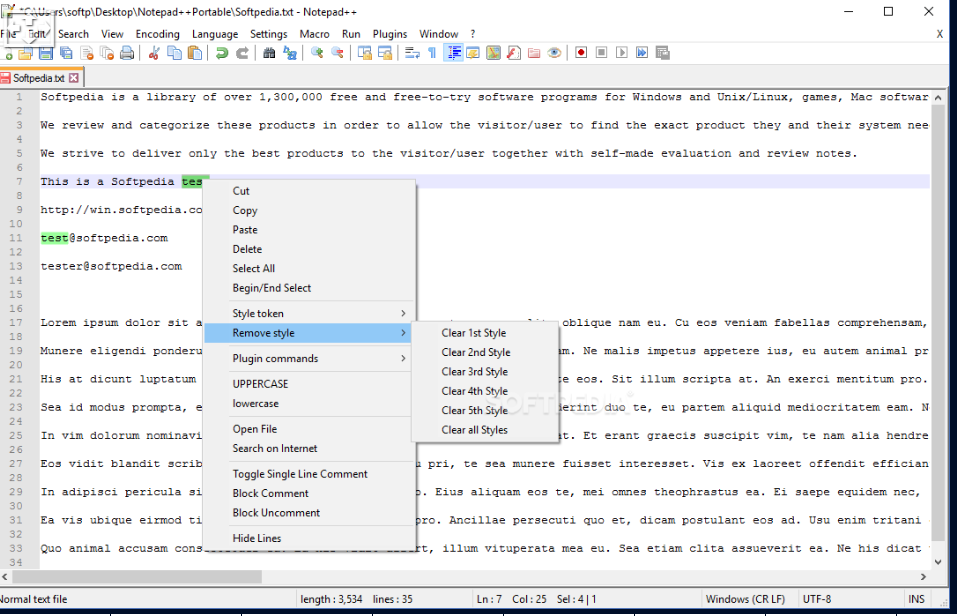Start macro recording with red dot icon
Image resolution: width=957 pixels, height=616 pixels.
click(581, 53)
